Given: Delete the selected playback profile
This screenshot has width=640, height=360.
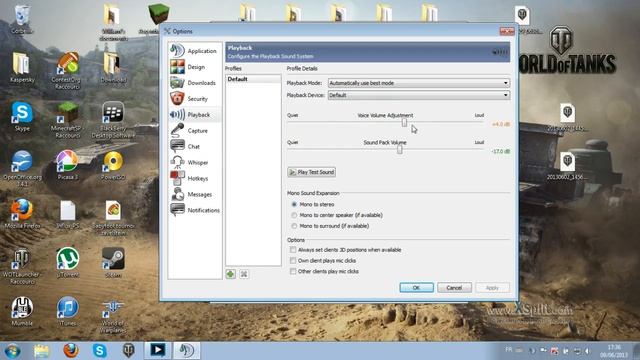Looking at the screenshot, I should [244, 274].
